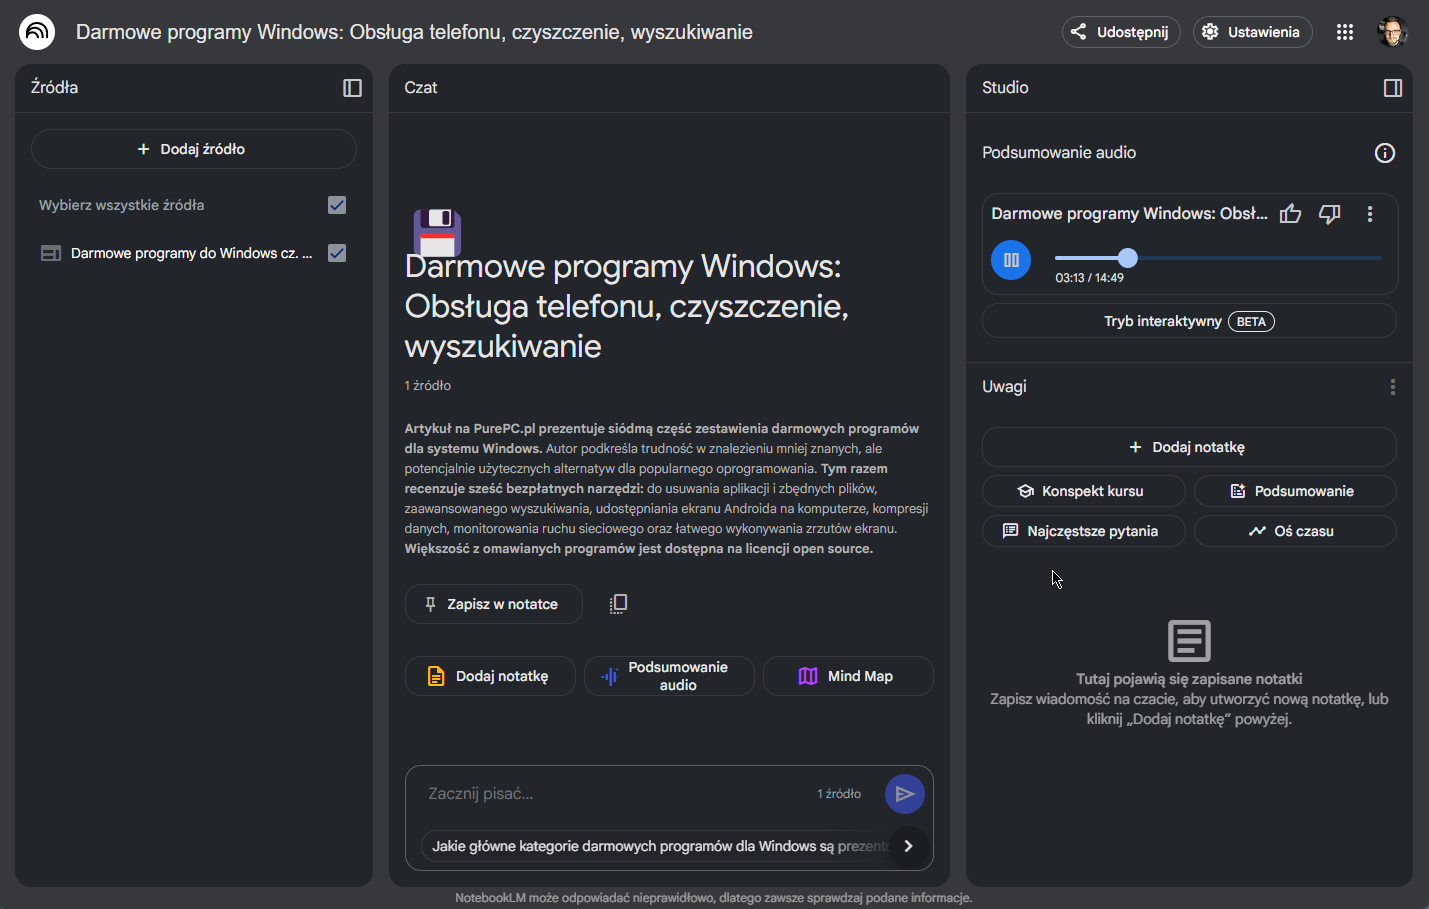Give thumbs down to audio summary
This screenshot has width=1429, height=909.
1329,214
